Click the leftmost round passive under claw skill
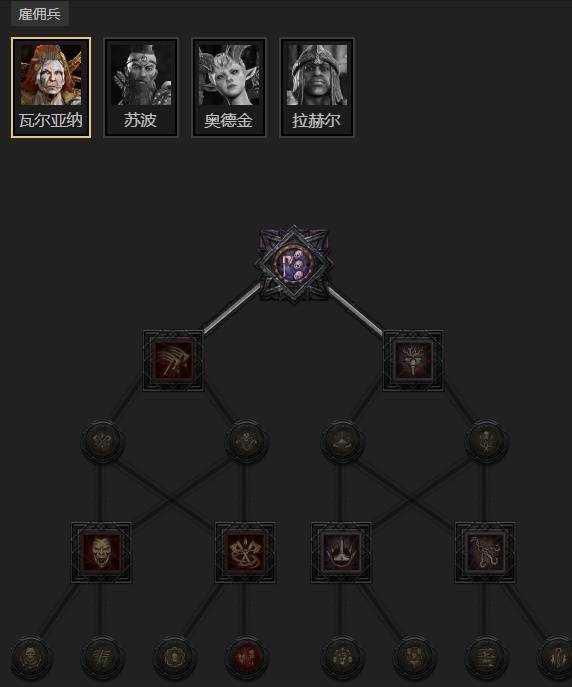The image size is (572, 687). (x=101, y=442)
